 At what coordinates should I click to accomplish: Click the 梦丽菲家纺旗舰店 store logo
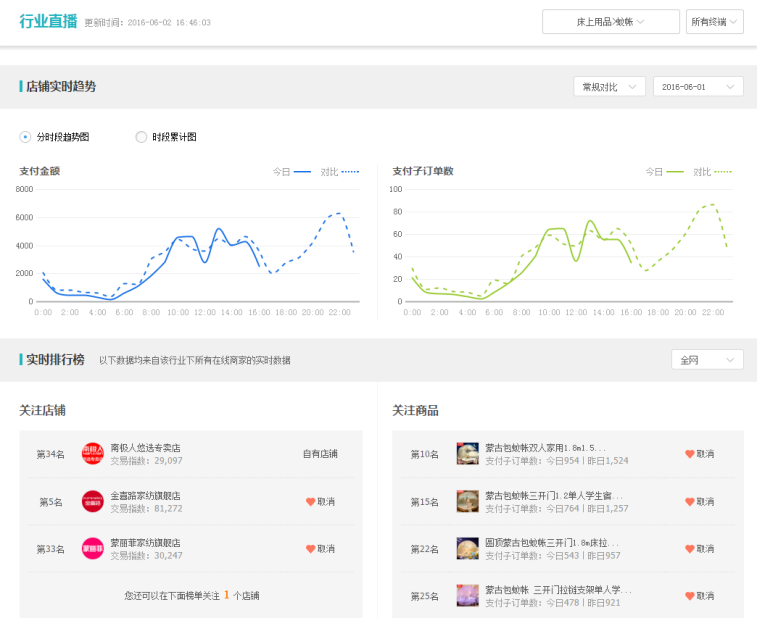pyautogui.click(x=93, y=548)
